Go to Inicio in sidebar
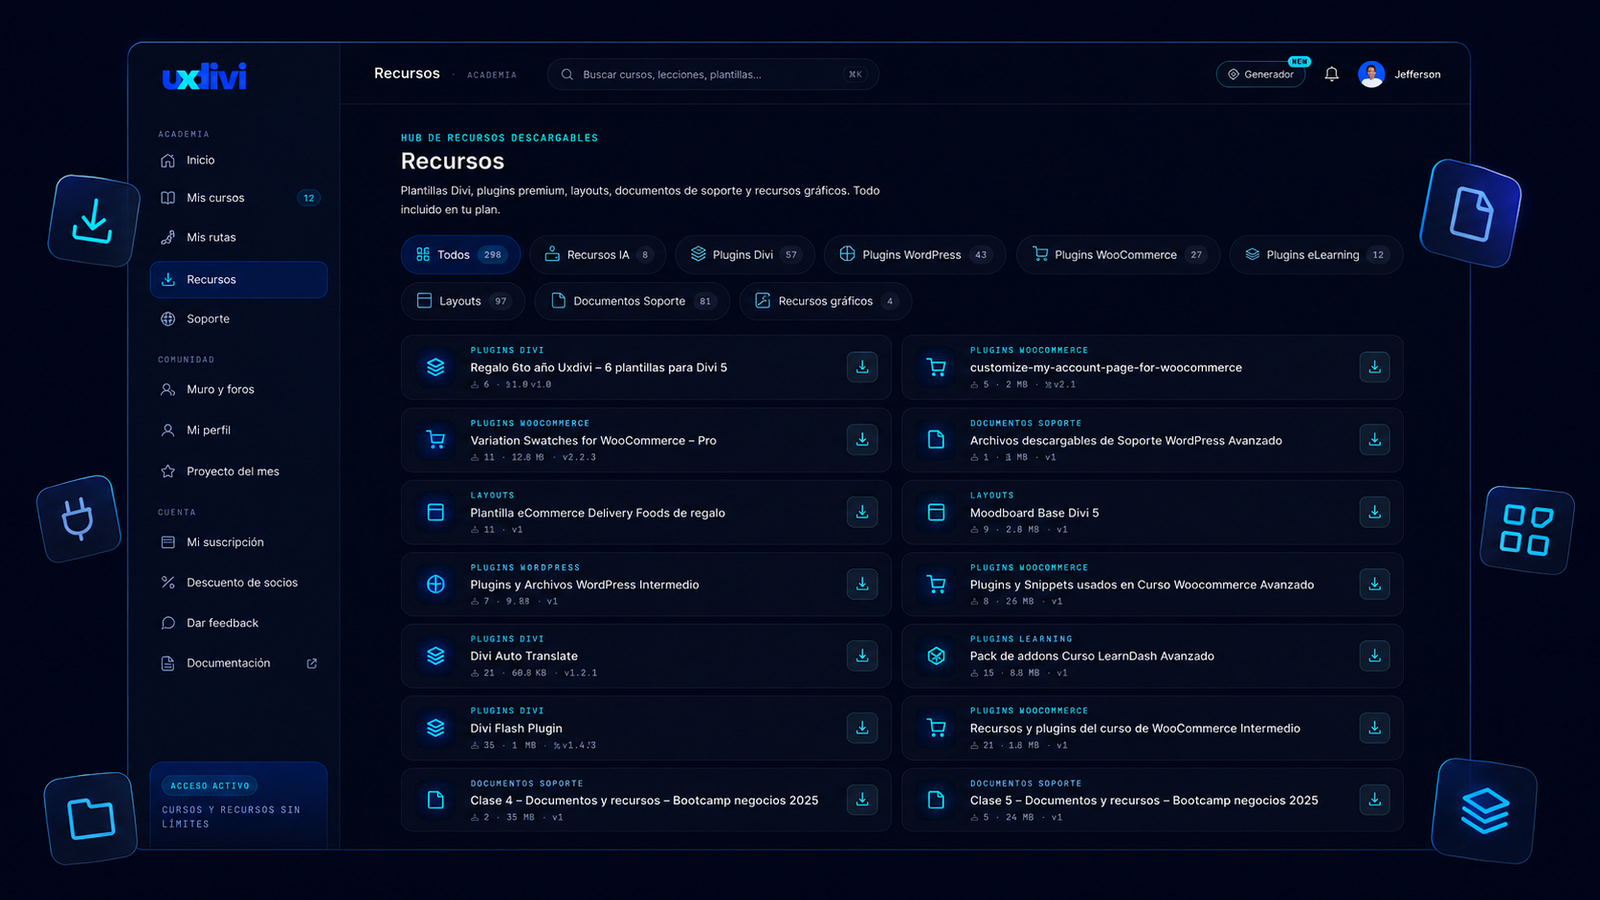Screen dimensions: 1600x900 (238, 160)
